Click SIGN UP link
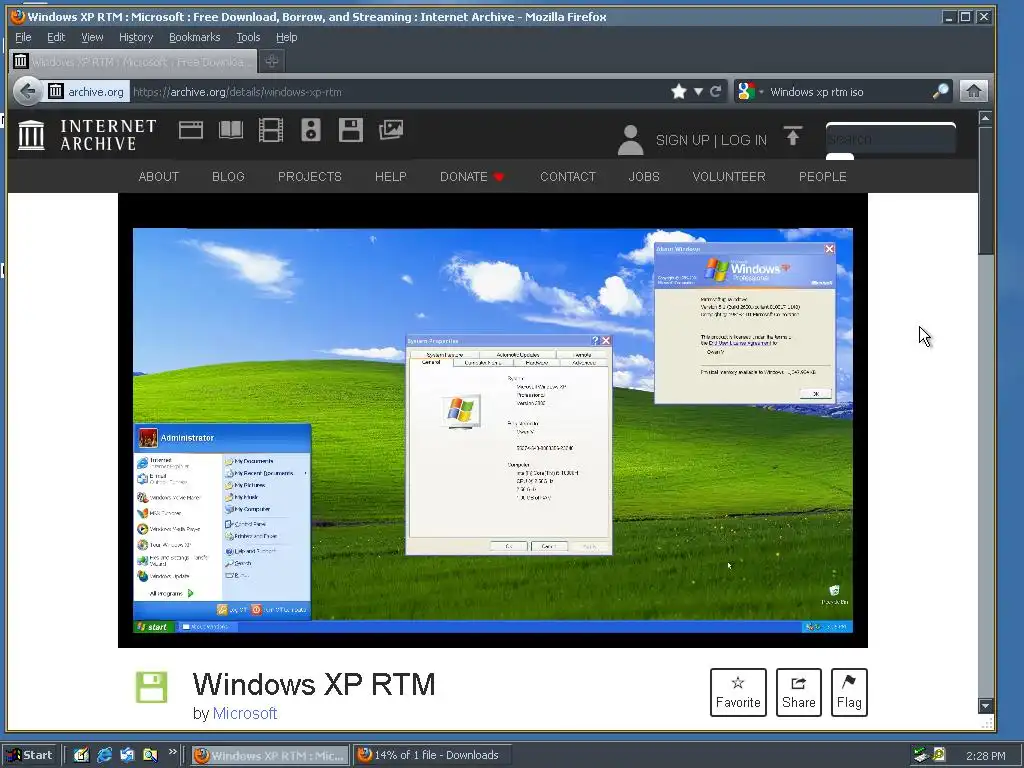 (x=682, y=140)
